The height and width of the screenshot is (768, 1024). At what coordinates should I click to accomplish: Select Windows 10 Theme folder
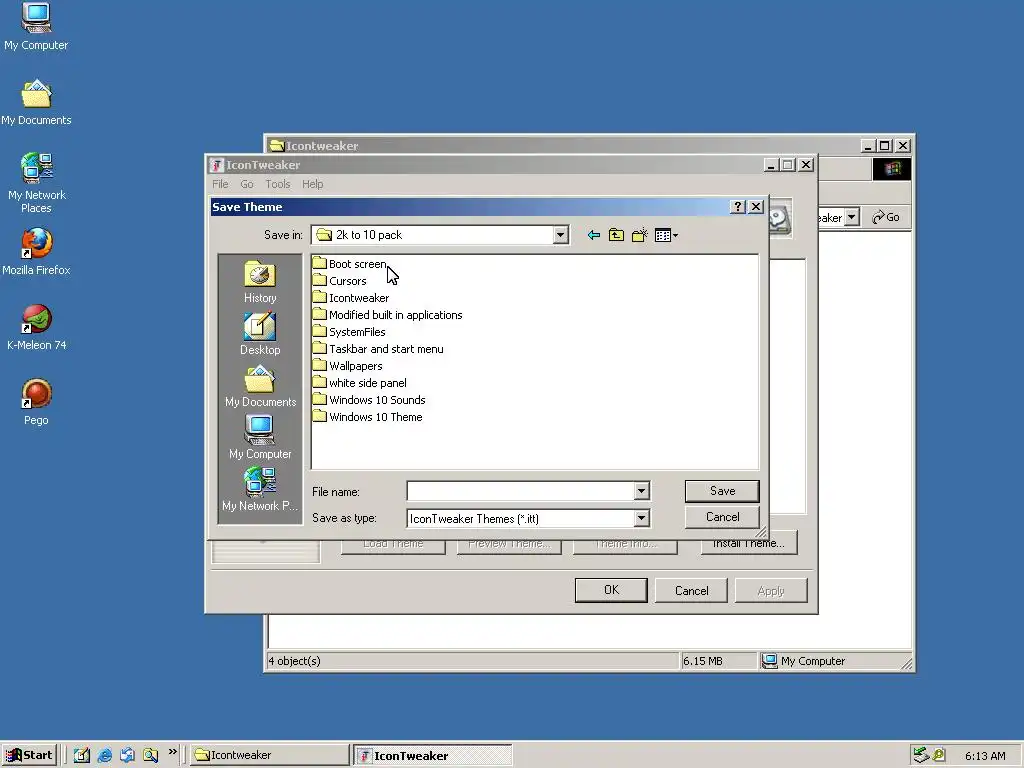click(x=368, y=417)
